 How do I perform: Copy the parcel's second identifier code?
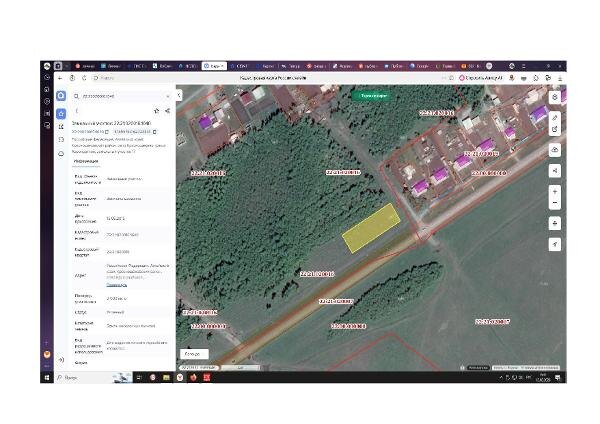[x=155, y=132]
